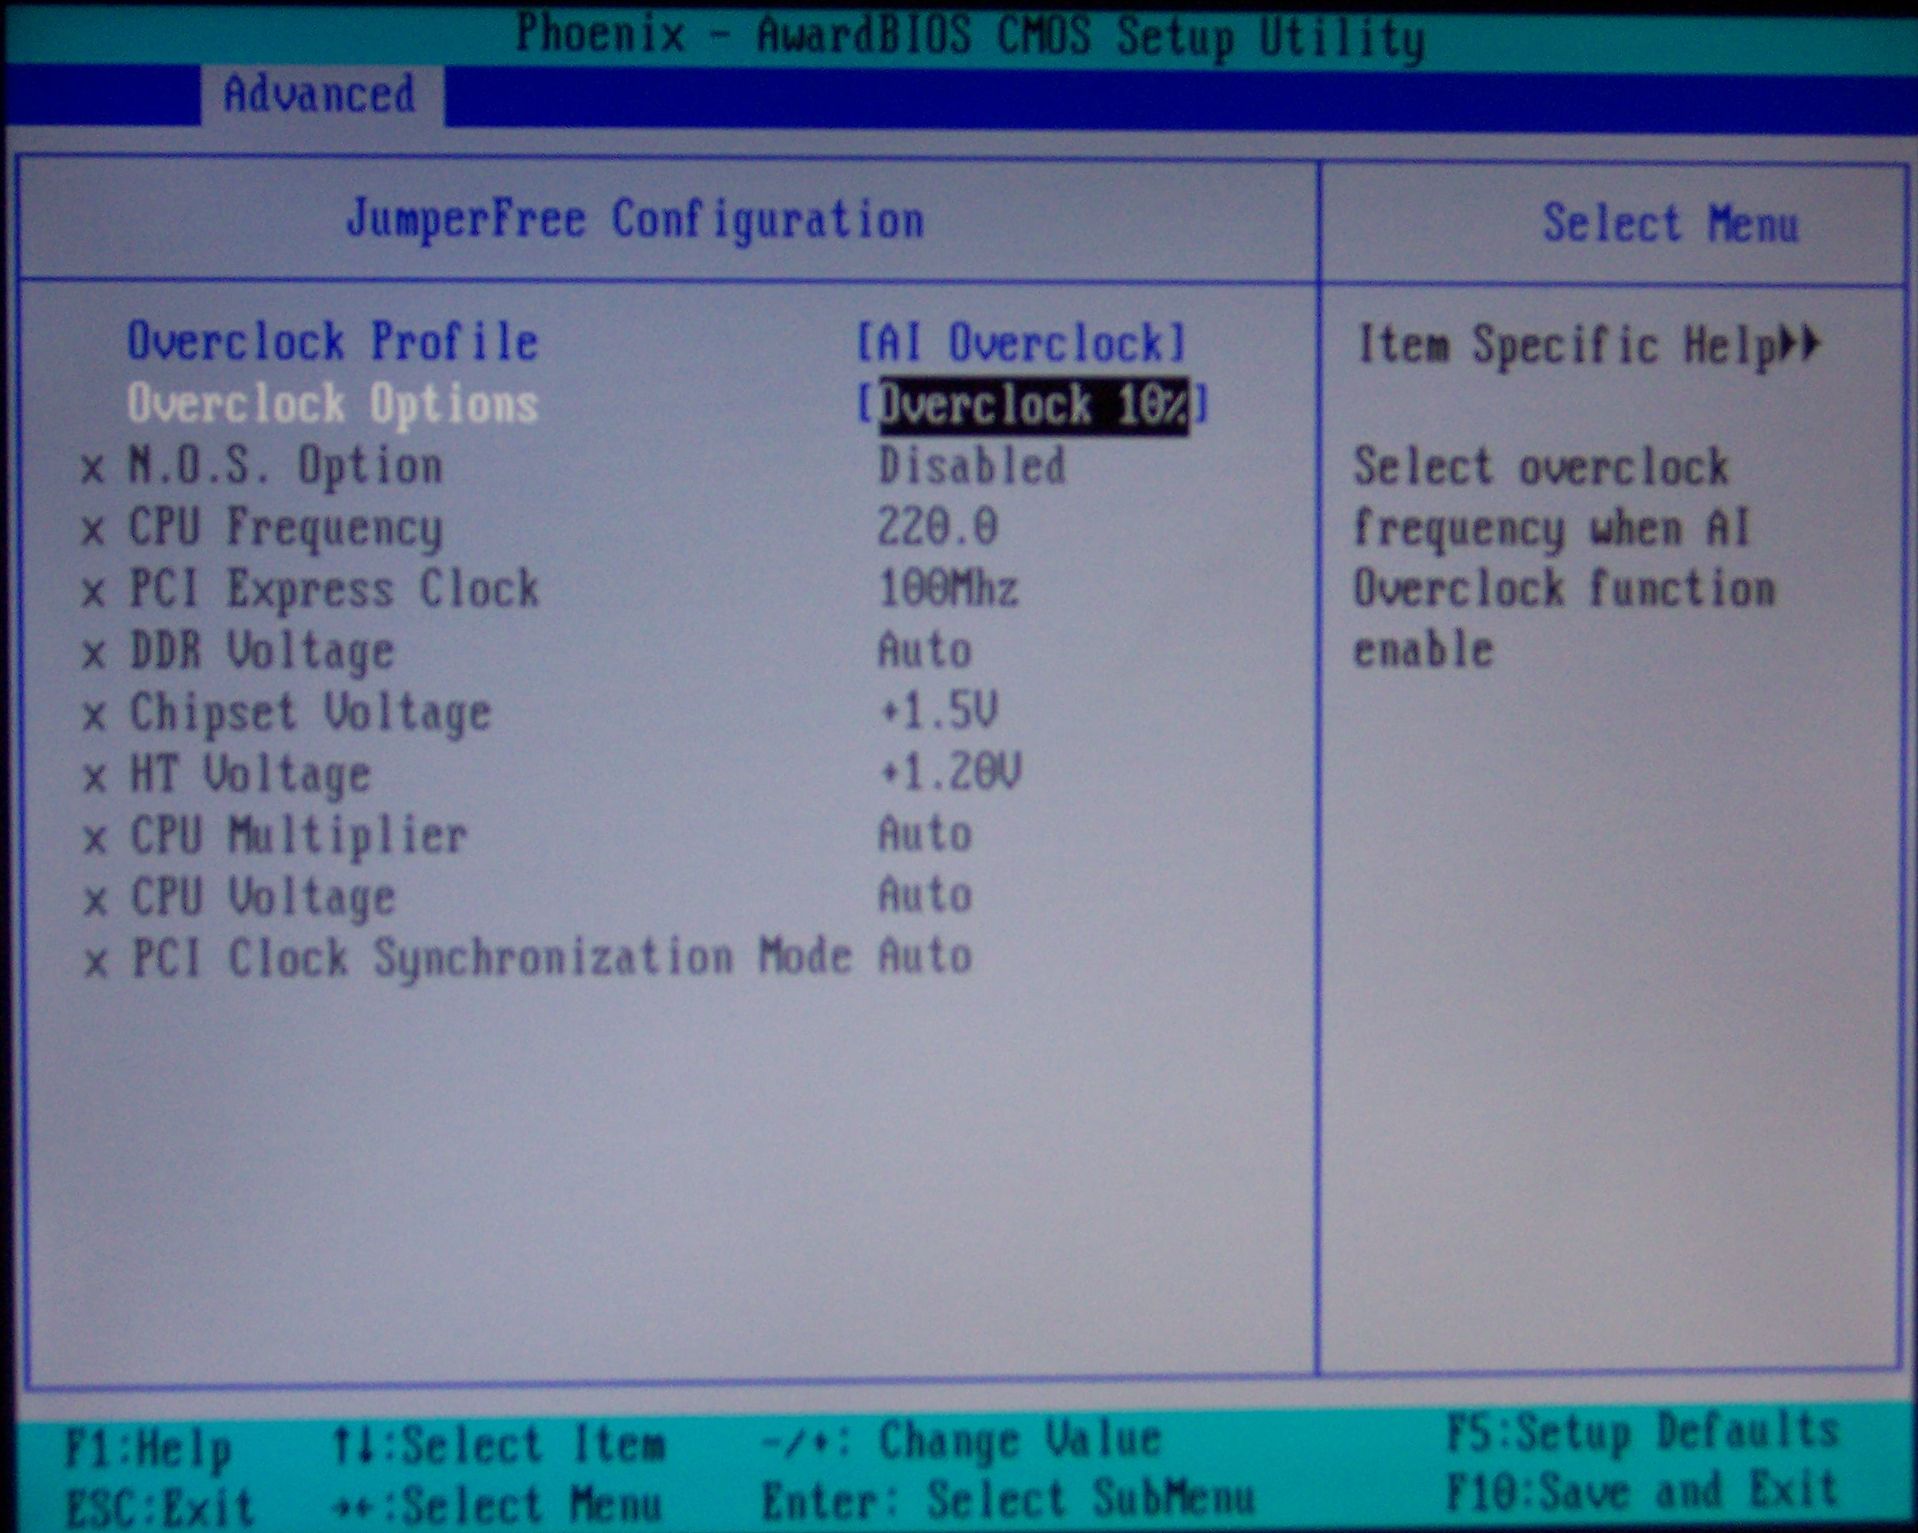Click x marker beside PCI Clock Synchronization

[95, 963]
